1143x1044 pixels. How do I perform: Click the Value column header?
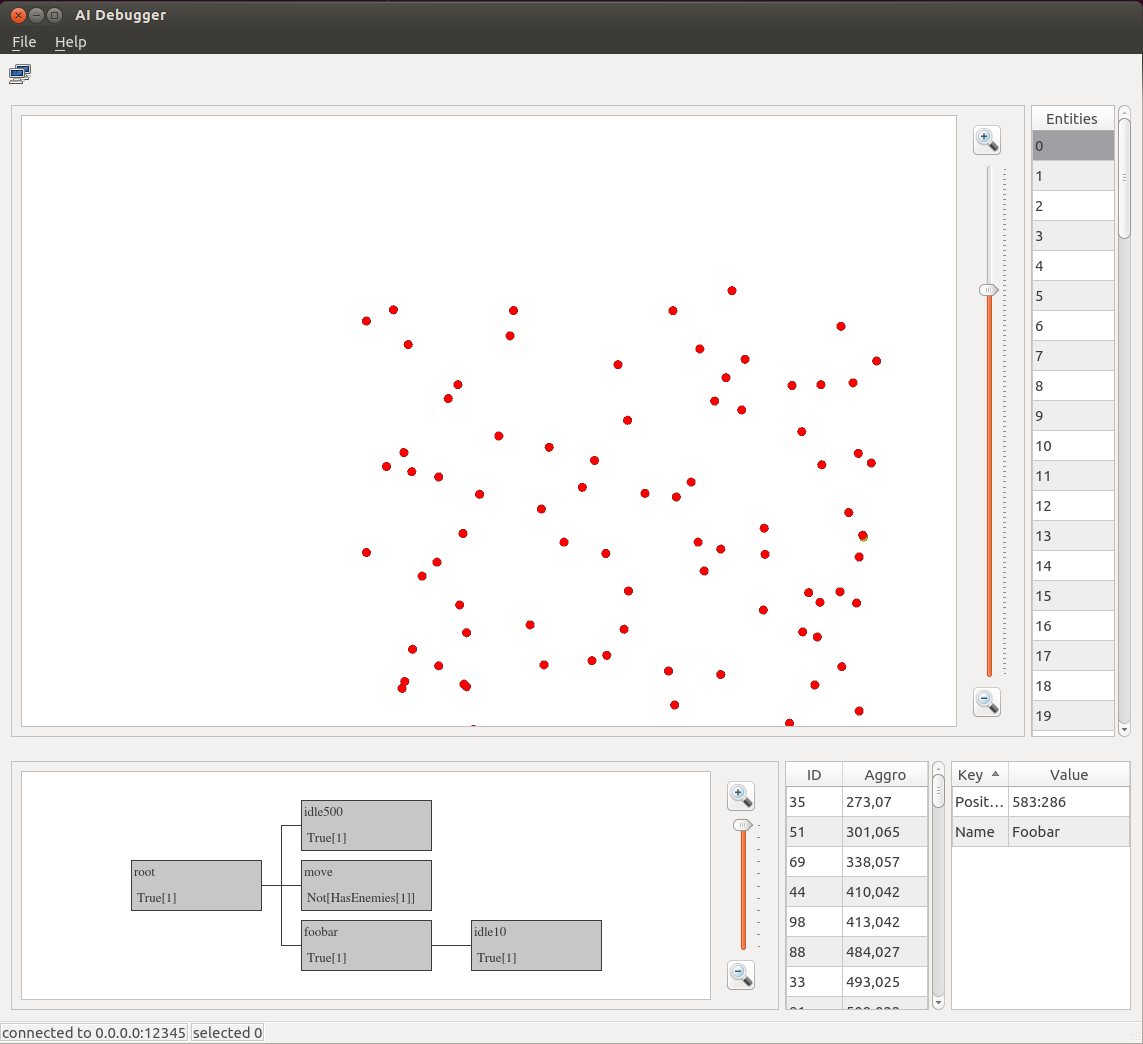pos(1069,775)
